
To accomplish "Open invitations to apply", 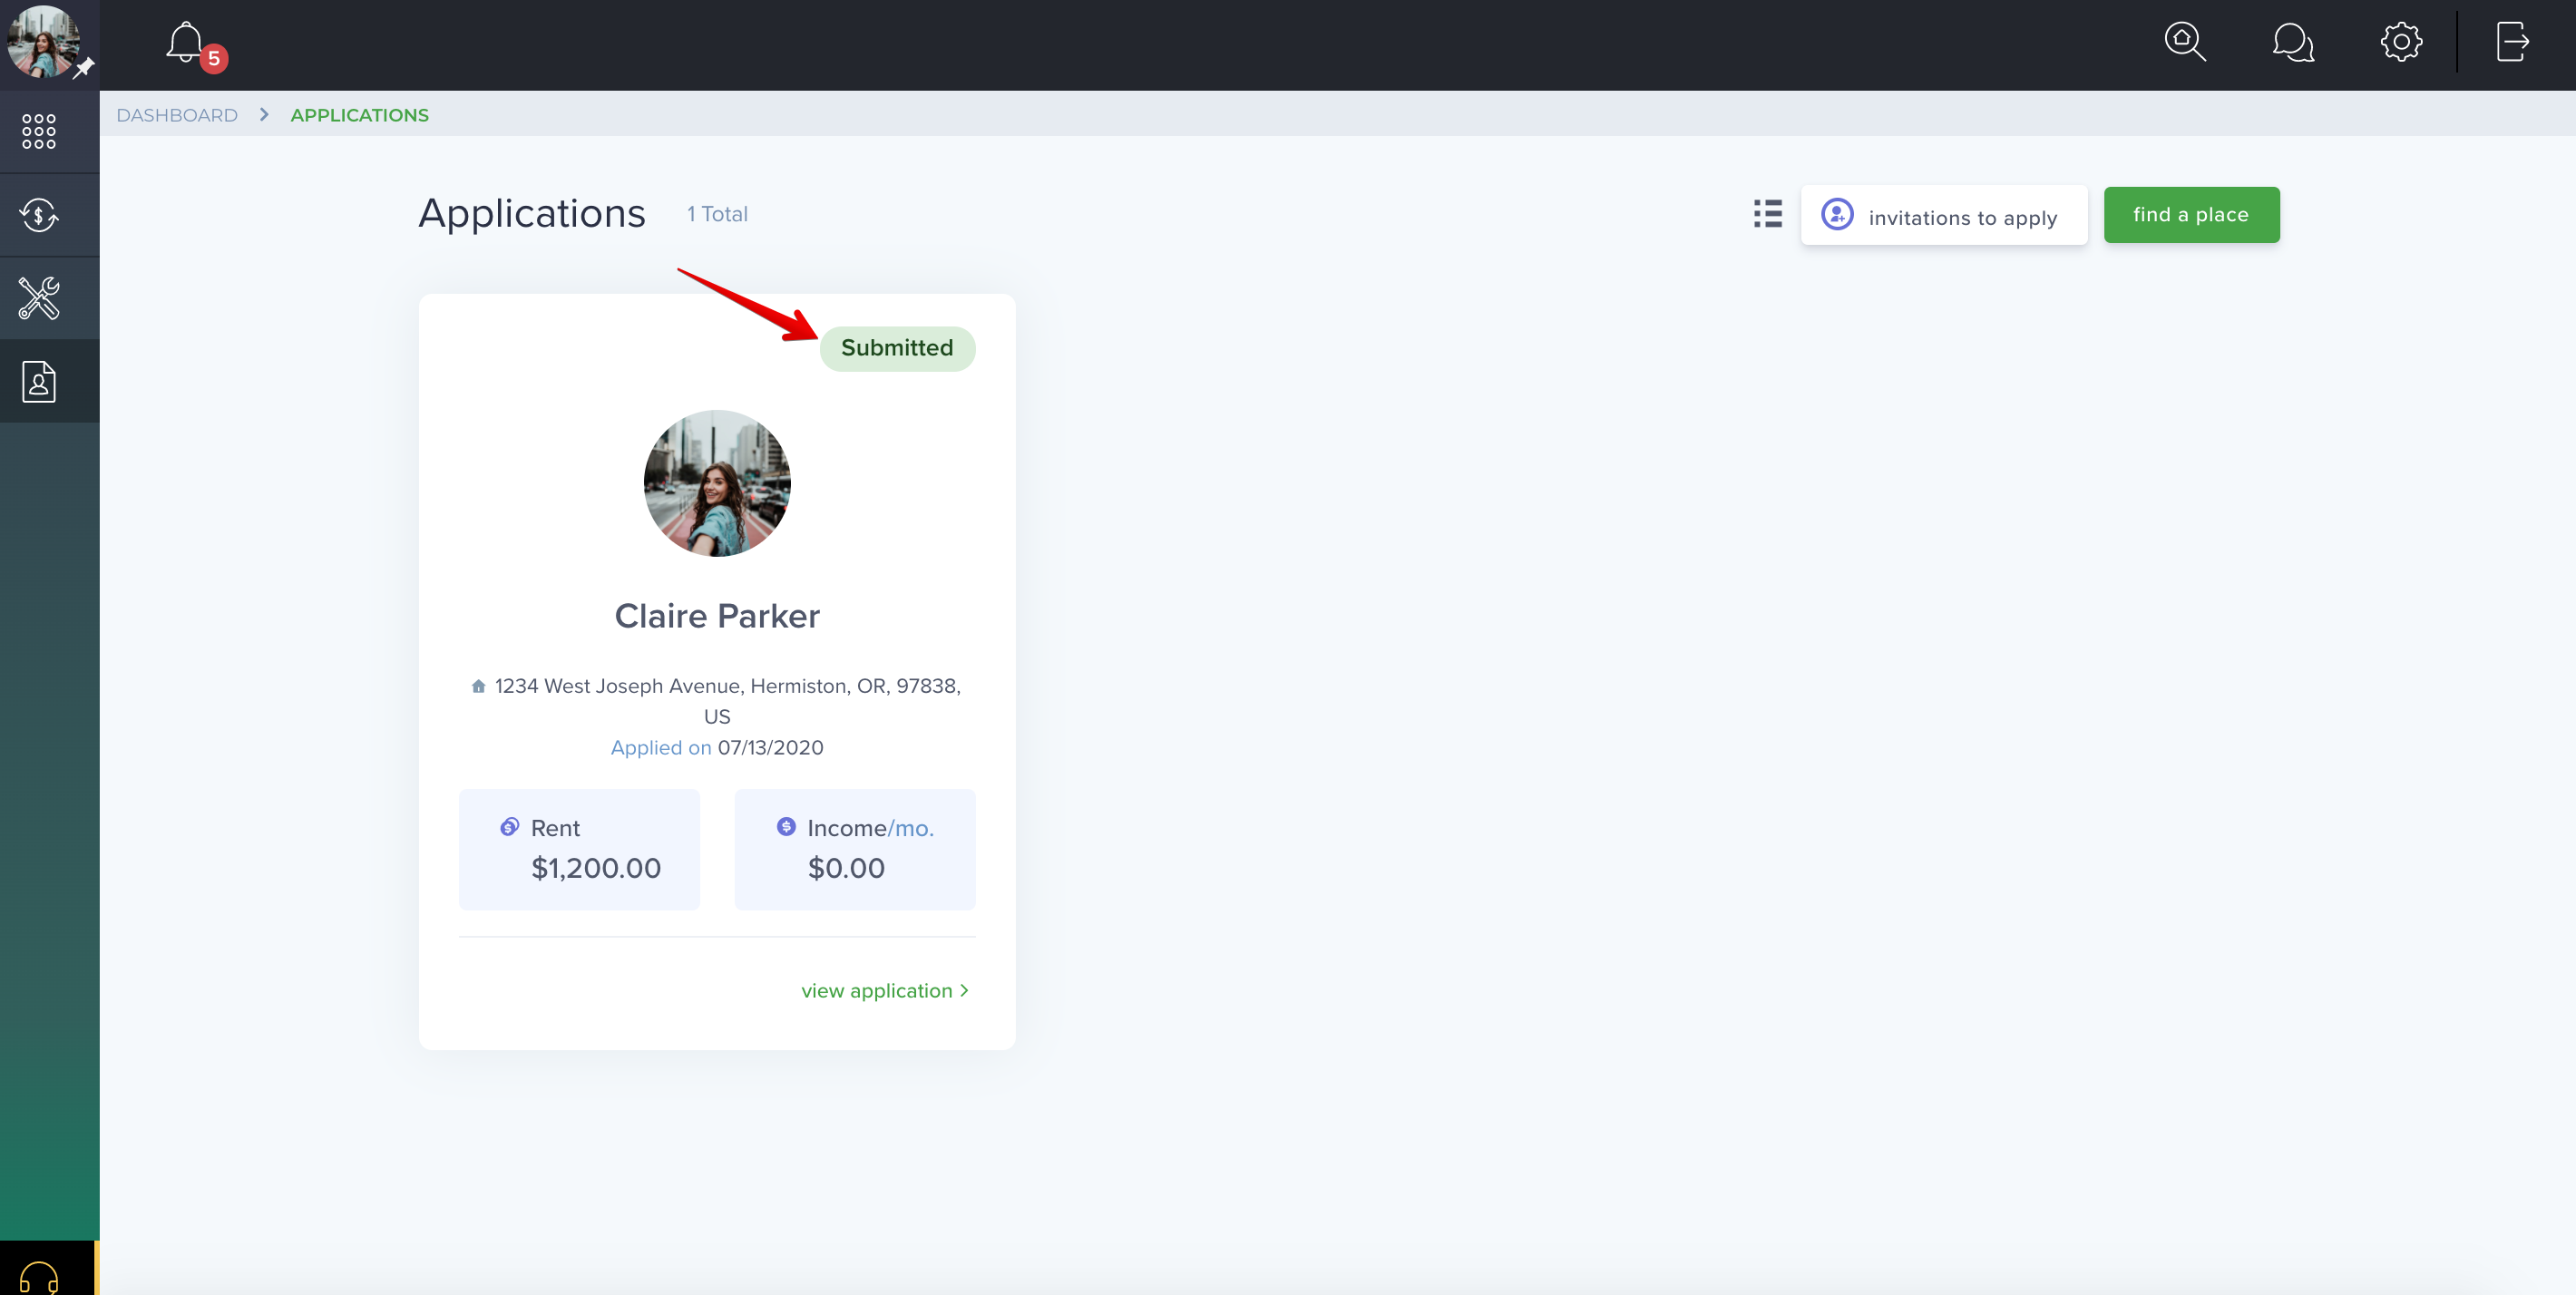I will (1943, 215).
